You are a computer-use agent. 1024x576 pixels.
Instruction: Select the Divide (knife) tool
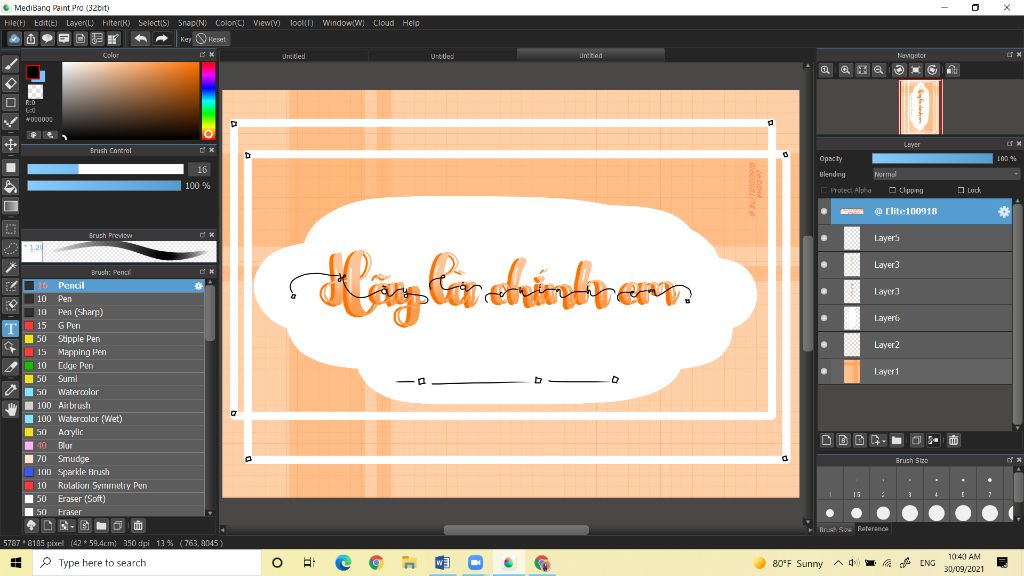(x=10, y=368)
